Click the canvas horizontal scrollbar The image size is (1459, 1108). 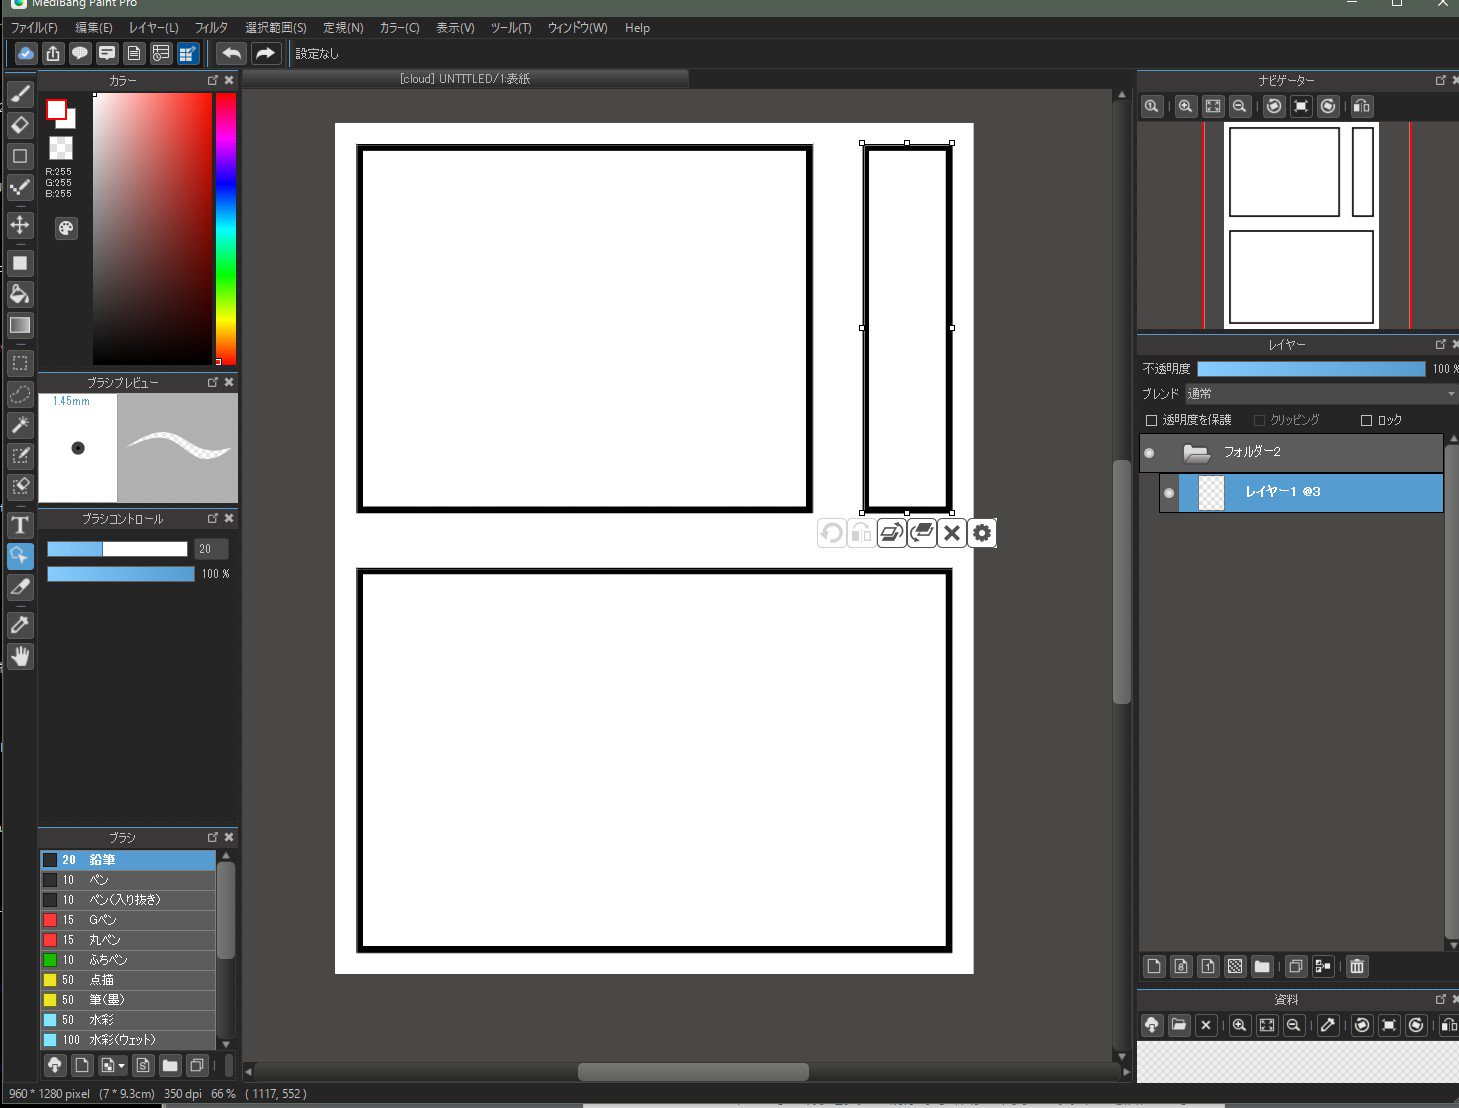693,1072
